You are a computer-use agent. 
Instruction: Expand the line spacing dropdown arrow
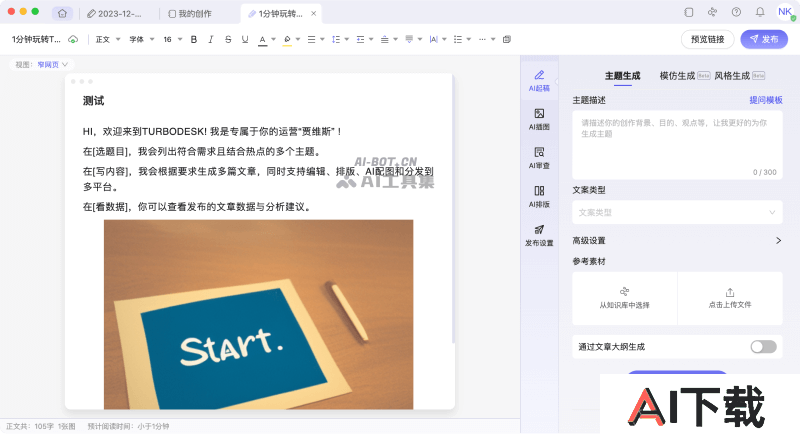(347, 39)
